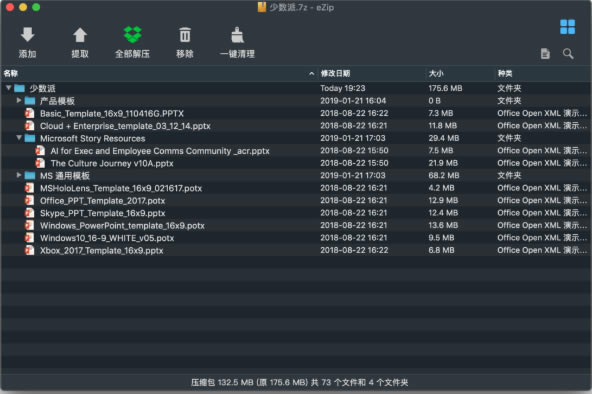Image resolution: width=592 pixels, height=394 pixels.
Task: Select Basic_Template_16x9_110416G.PPTX file name
Action: (x=112, y=113)
